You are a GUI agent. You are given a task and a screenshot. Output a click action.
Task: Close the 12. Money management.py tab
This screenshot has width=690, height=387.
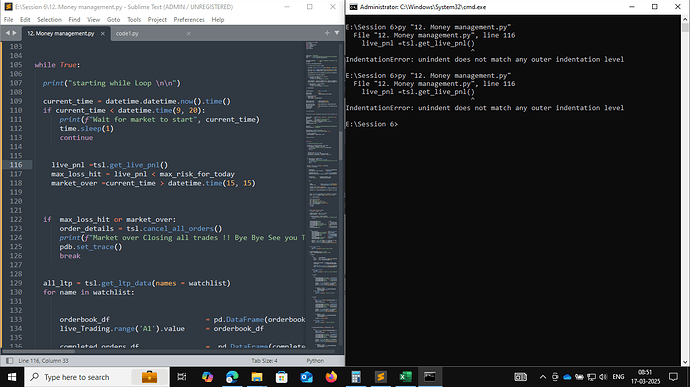click(103, 33)
